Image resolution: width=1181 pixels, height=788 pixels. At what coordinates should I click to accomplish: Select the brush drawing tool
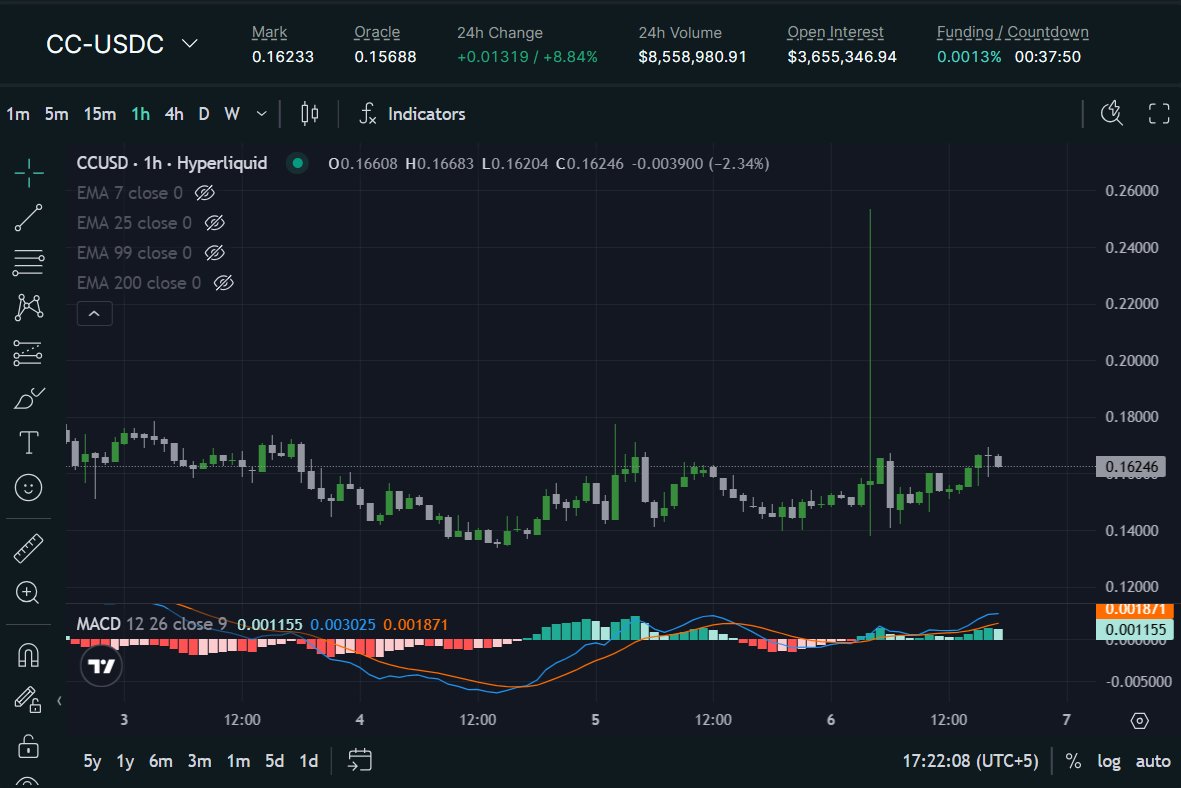click(29, 398)
